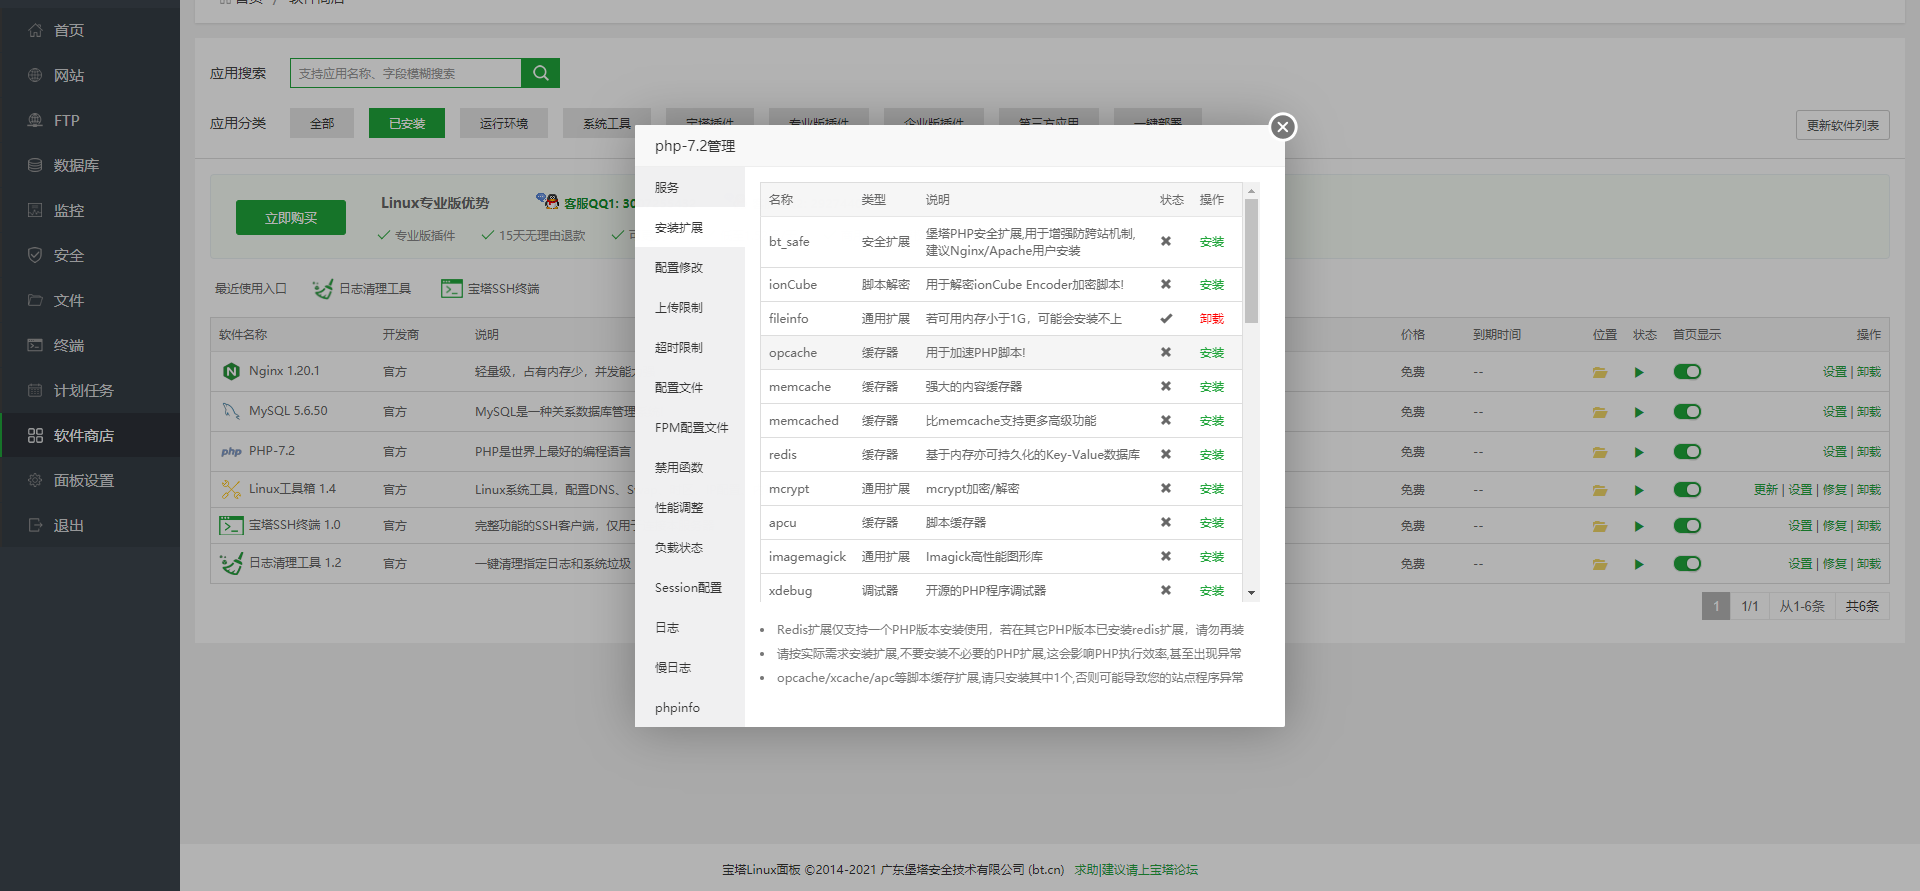The image size is (1920, 891).
Task: Disable homepage display for PHP-7.2
Action: (x=1687, y=452)
